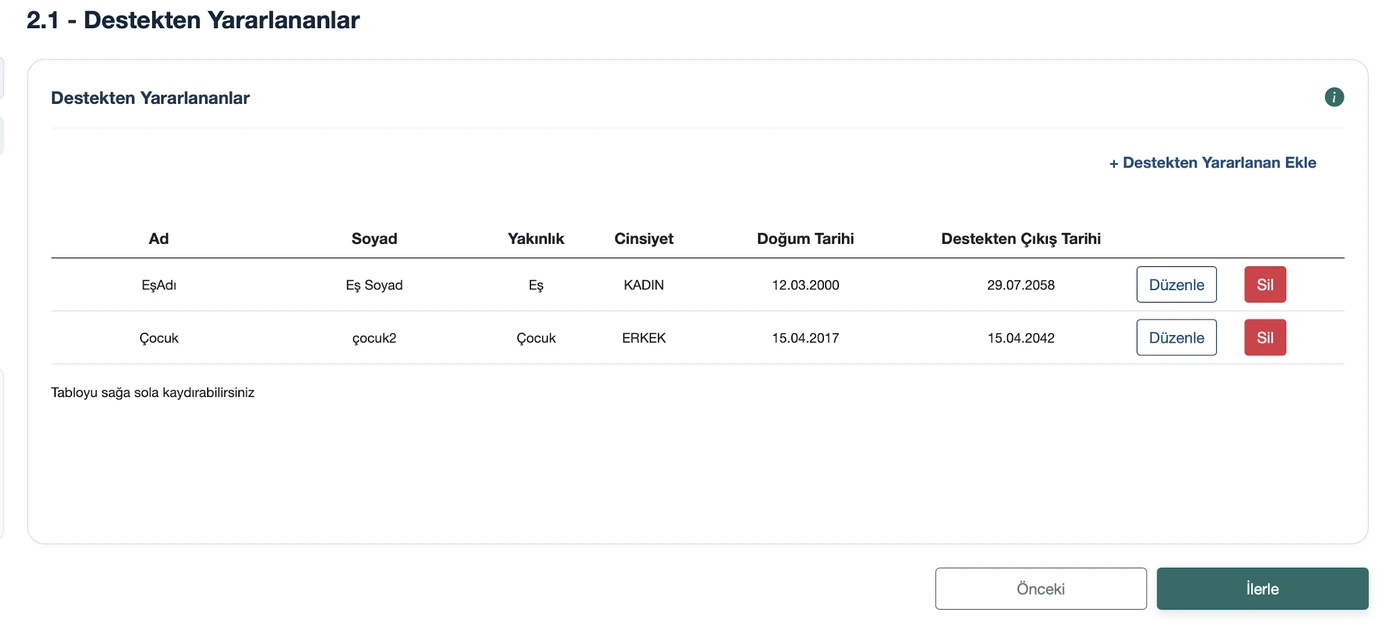The image size is (1400, 639).
Task: Click the Ad column header
Action: pyautogui.click(x=159, y=238)
